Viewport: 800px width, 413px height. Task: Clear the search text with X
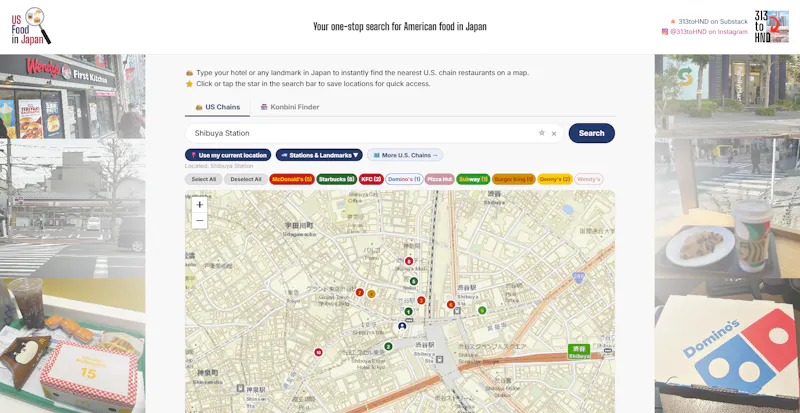coord(554,134)
